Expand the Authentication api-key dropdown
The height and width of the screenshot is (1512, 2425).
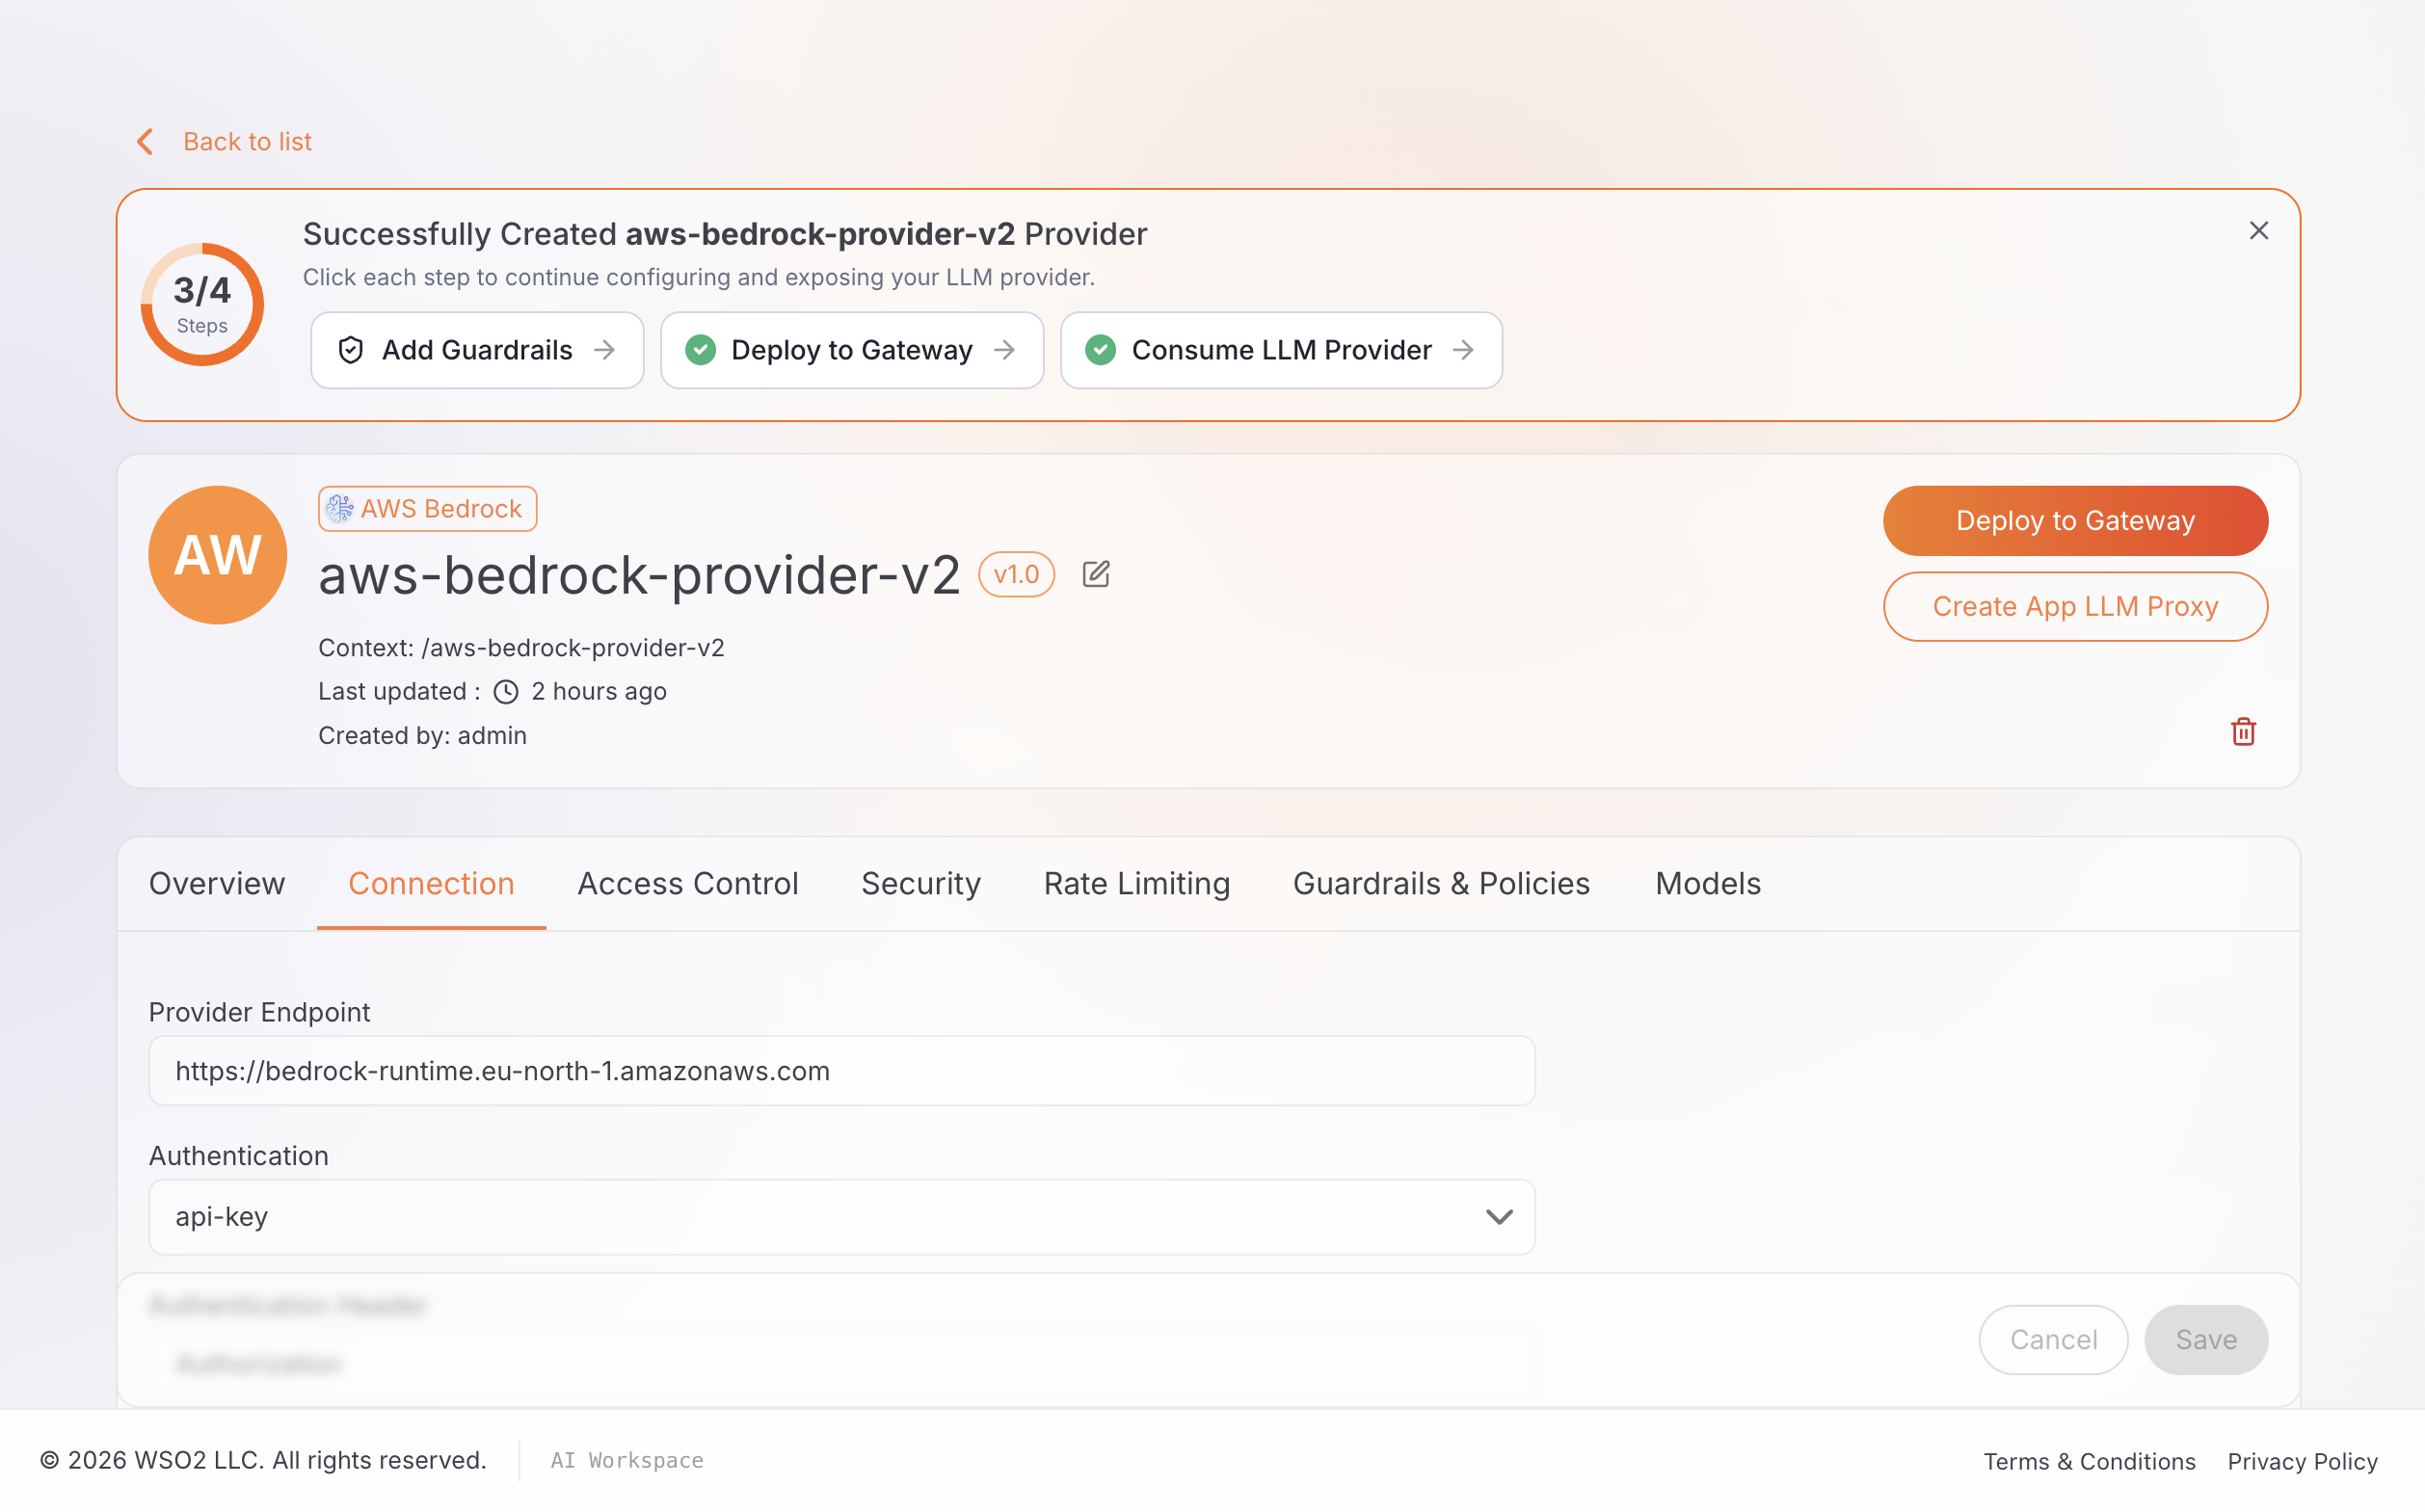tap(842, 1217)
